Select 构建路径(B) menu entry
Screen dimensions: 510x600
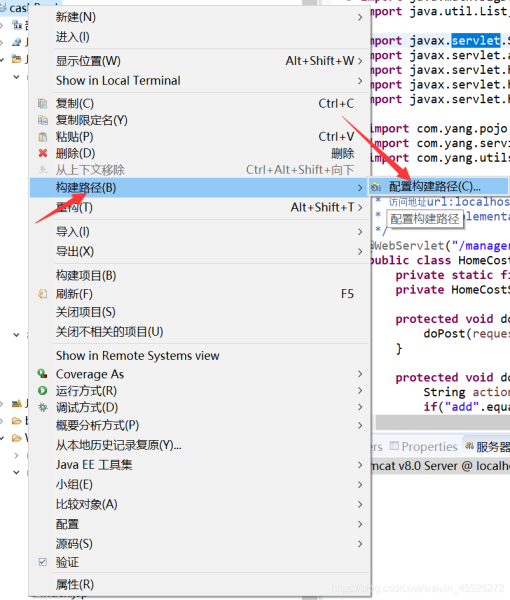tap(199, 188)
